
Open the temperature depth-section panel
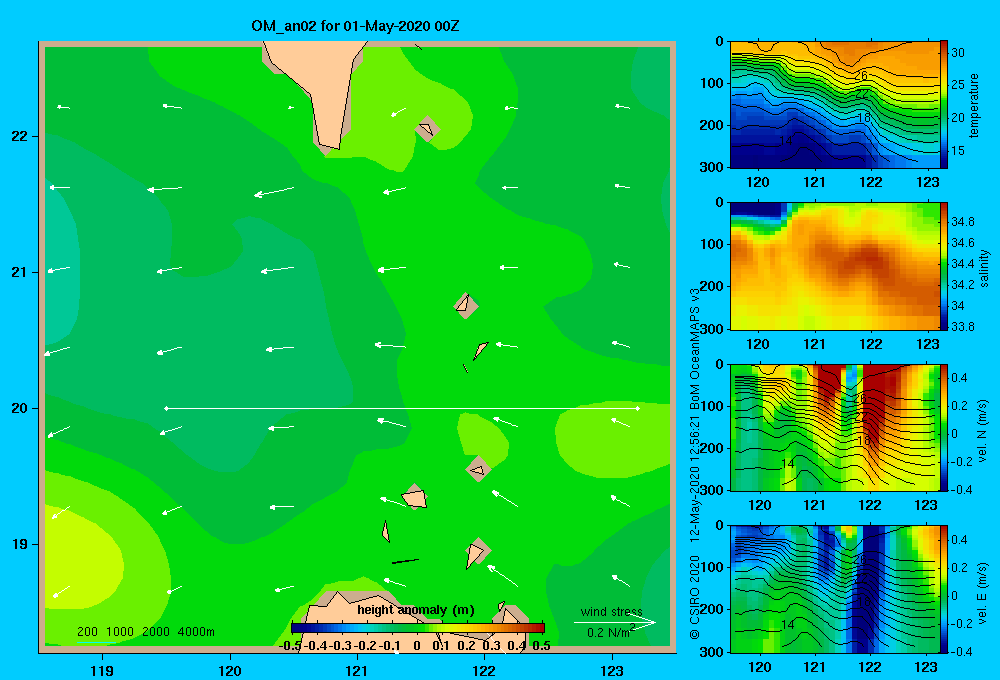tap(835, 105)
